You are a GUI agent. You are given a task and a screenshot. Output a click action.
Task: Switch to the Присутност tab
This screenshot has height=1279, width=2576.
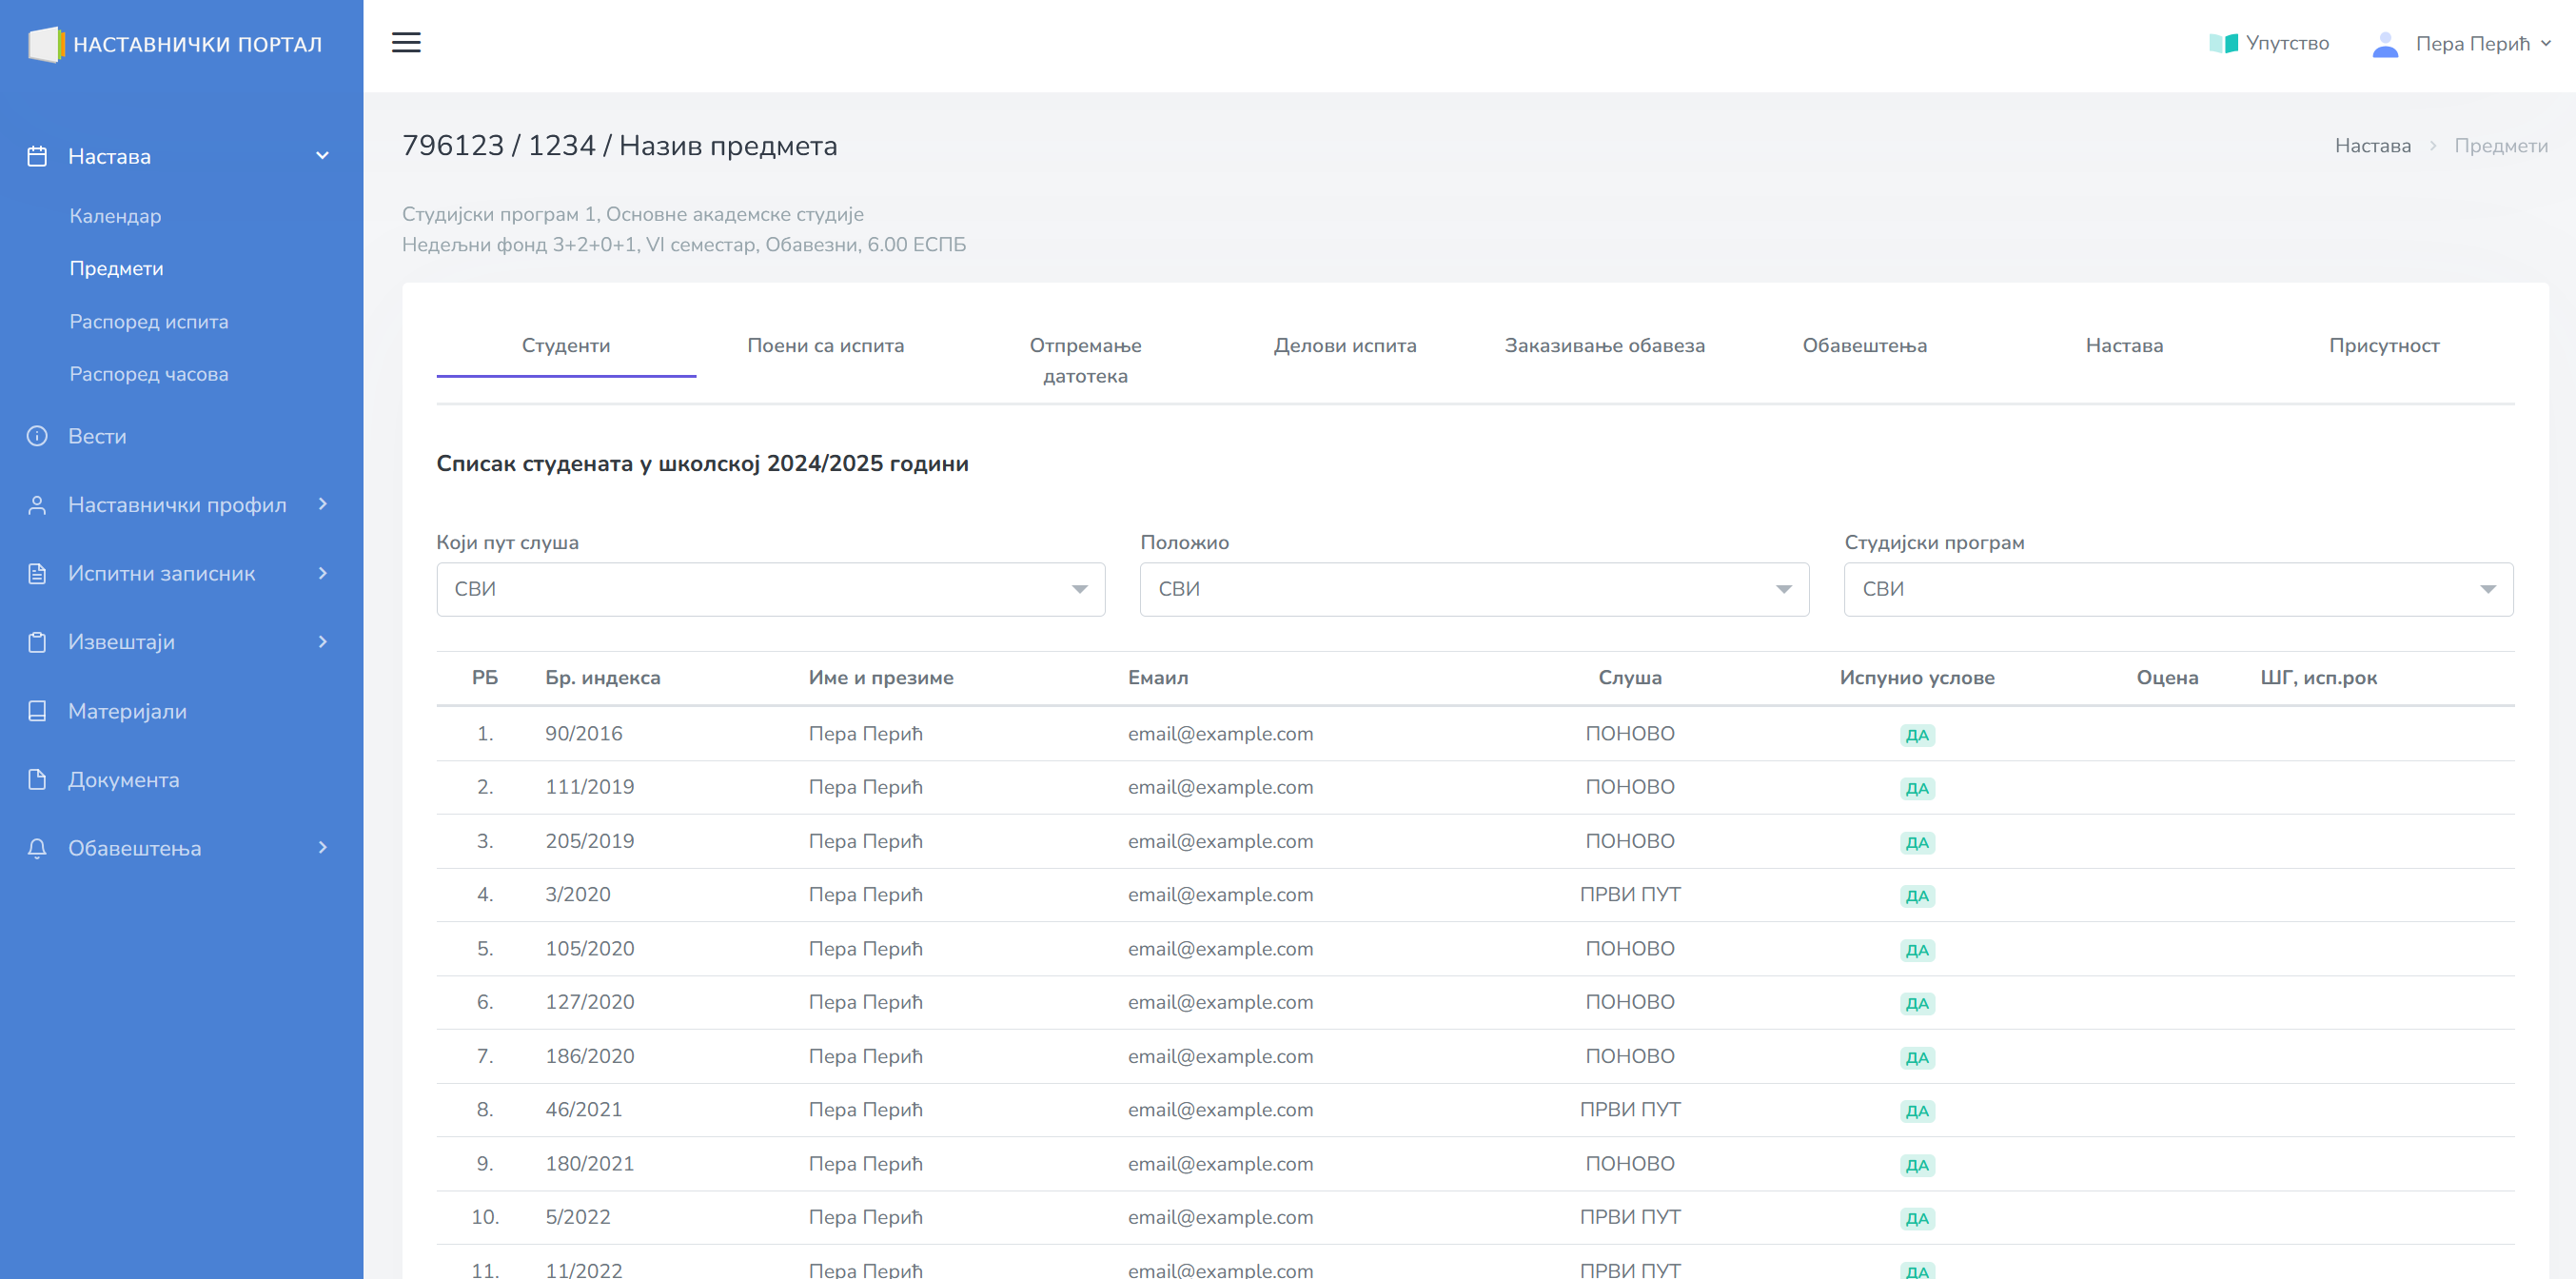(2383, 345)
